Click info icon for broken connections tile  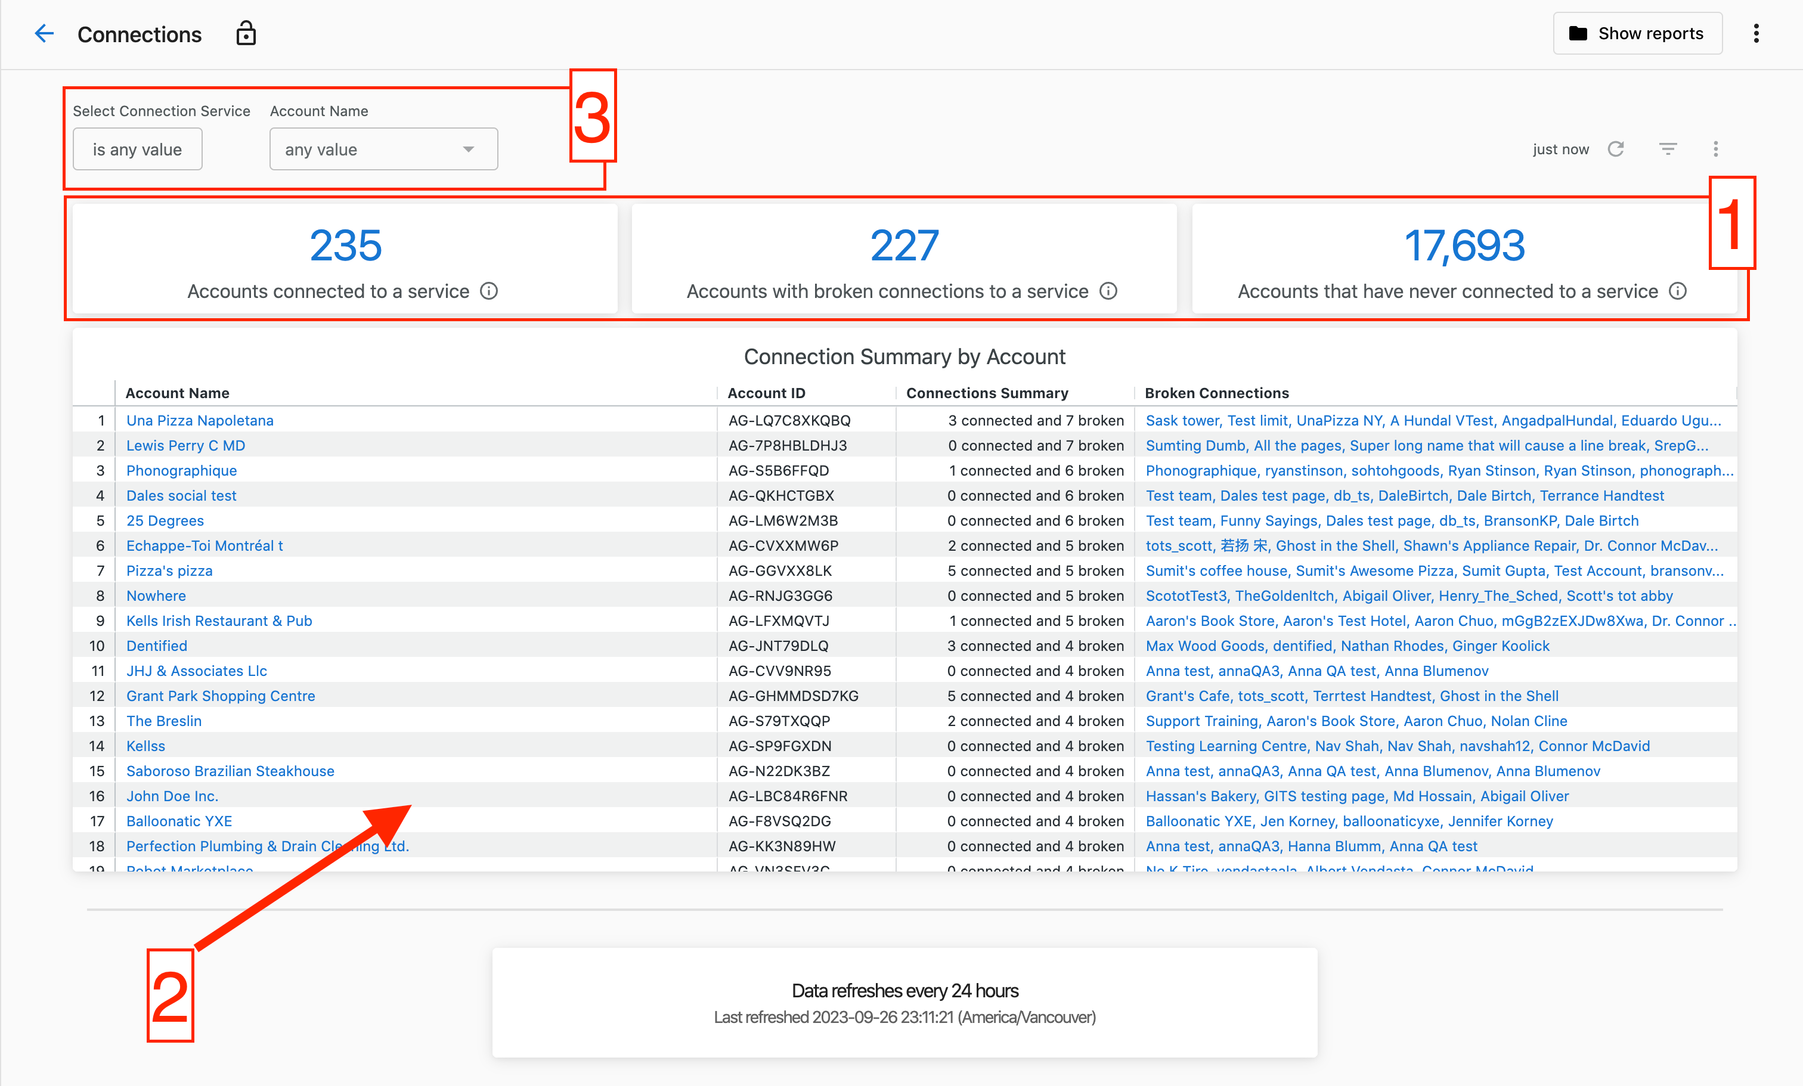coord(1108,291)
